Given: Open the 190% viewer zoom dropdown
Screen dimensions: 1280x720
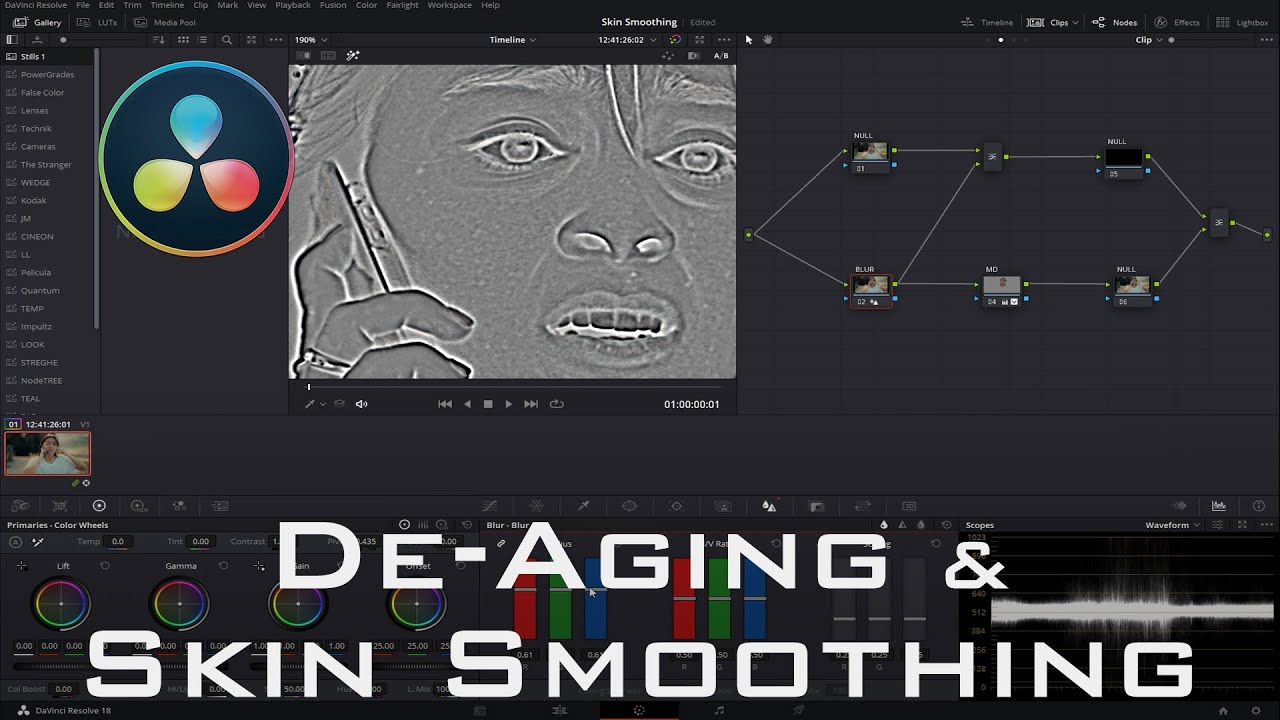Looking at the screenshot, I should 311,40.
